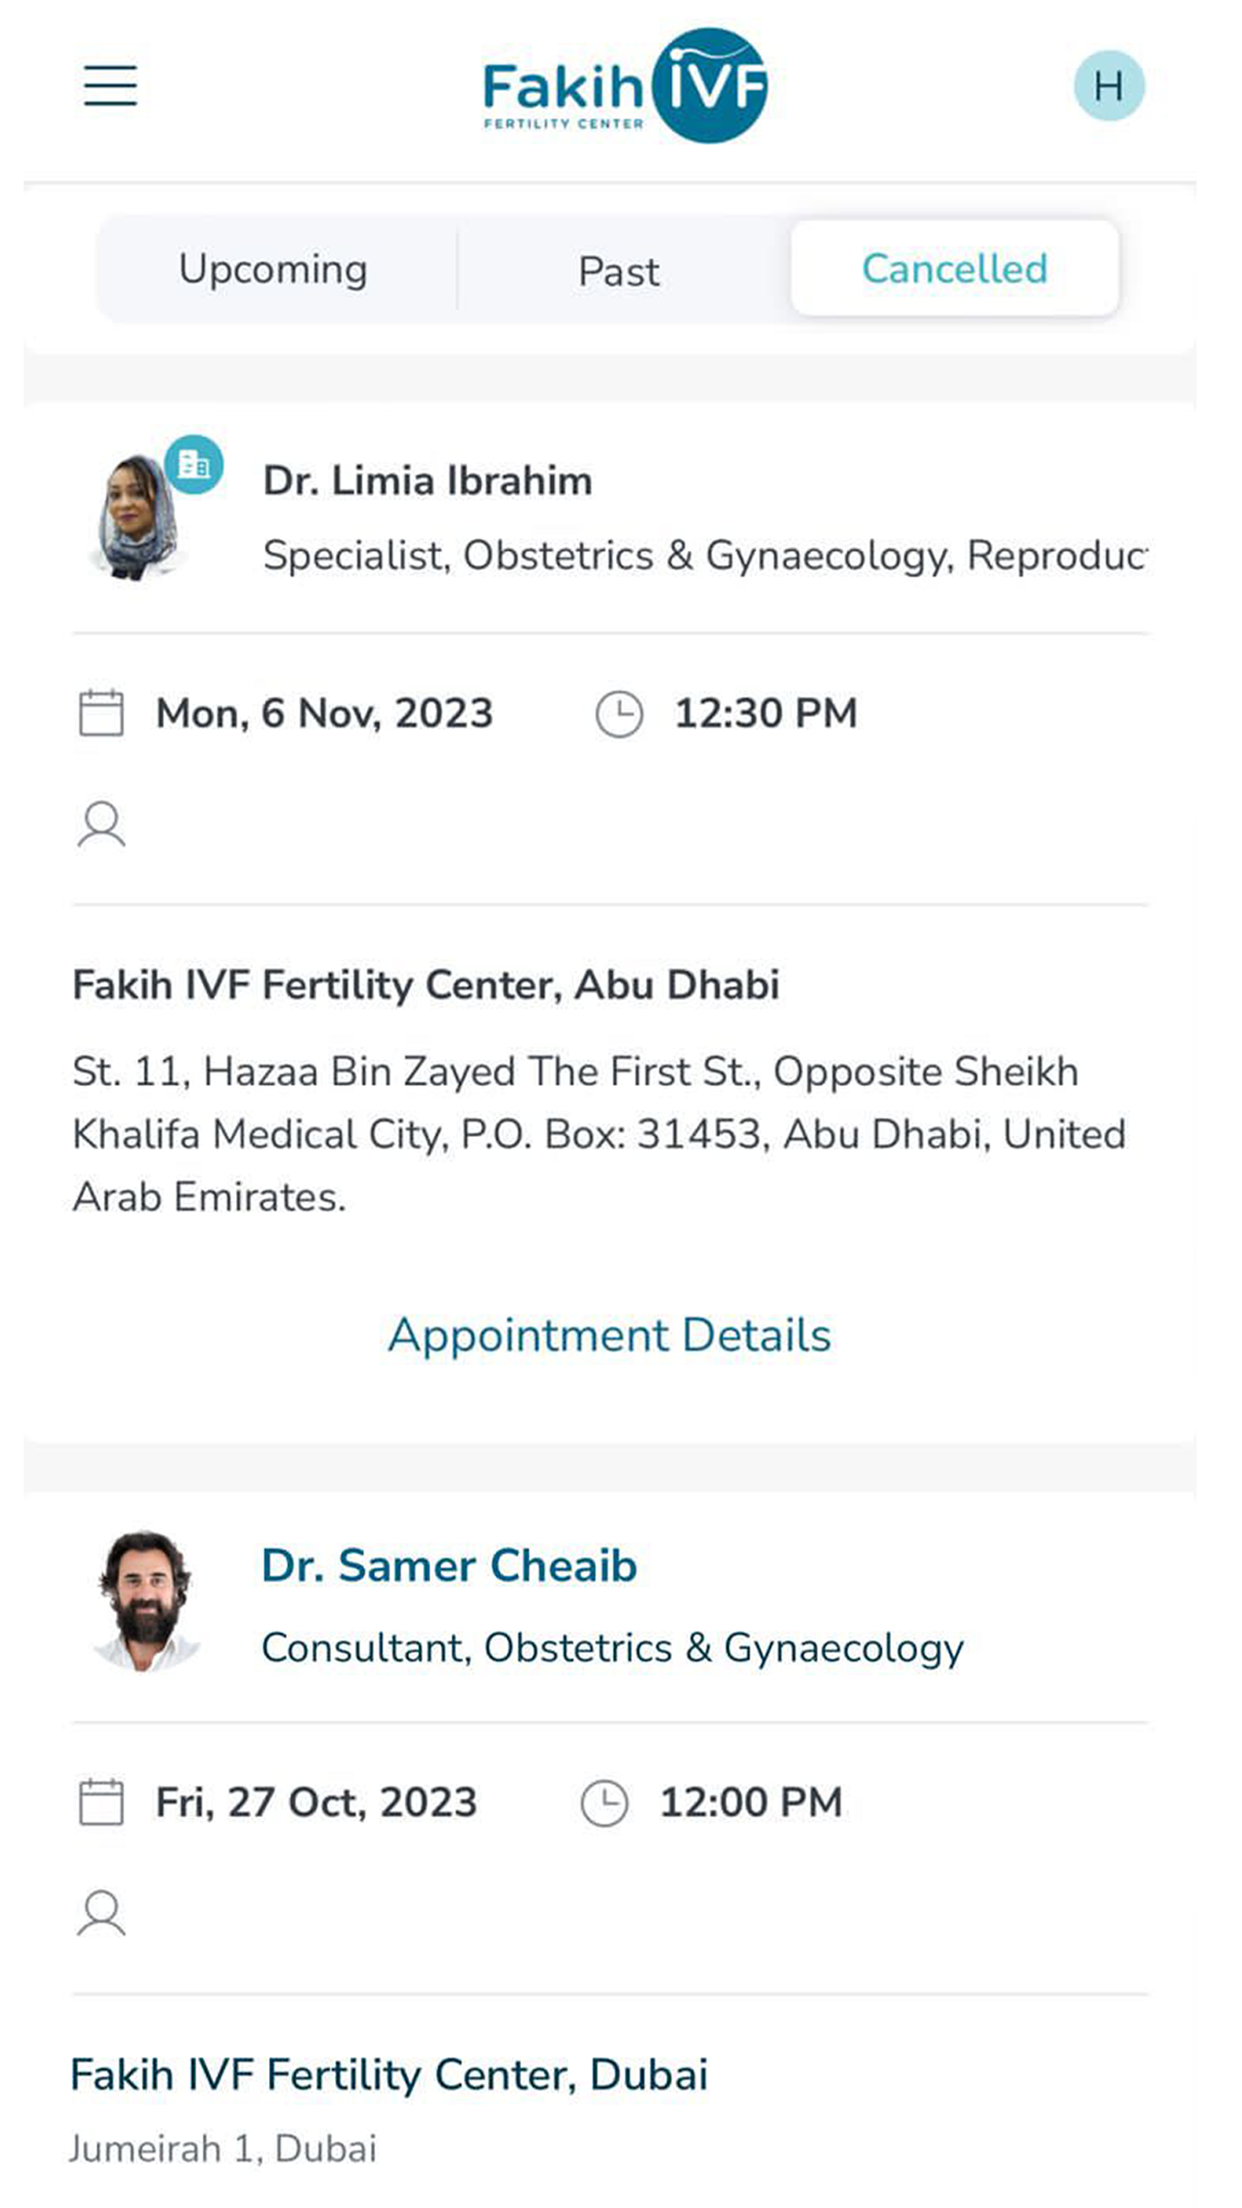Click calendar icon beside Fri, 27 Oct, 2023
Image resolution: width=1242 pixels, height=2208 pixels.
click(x=101, y=1803)
